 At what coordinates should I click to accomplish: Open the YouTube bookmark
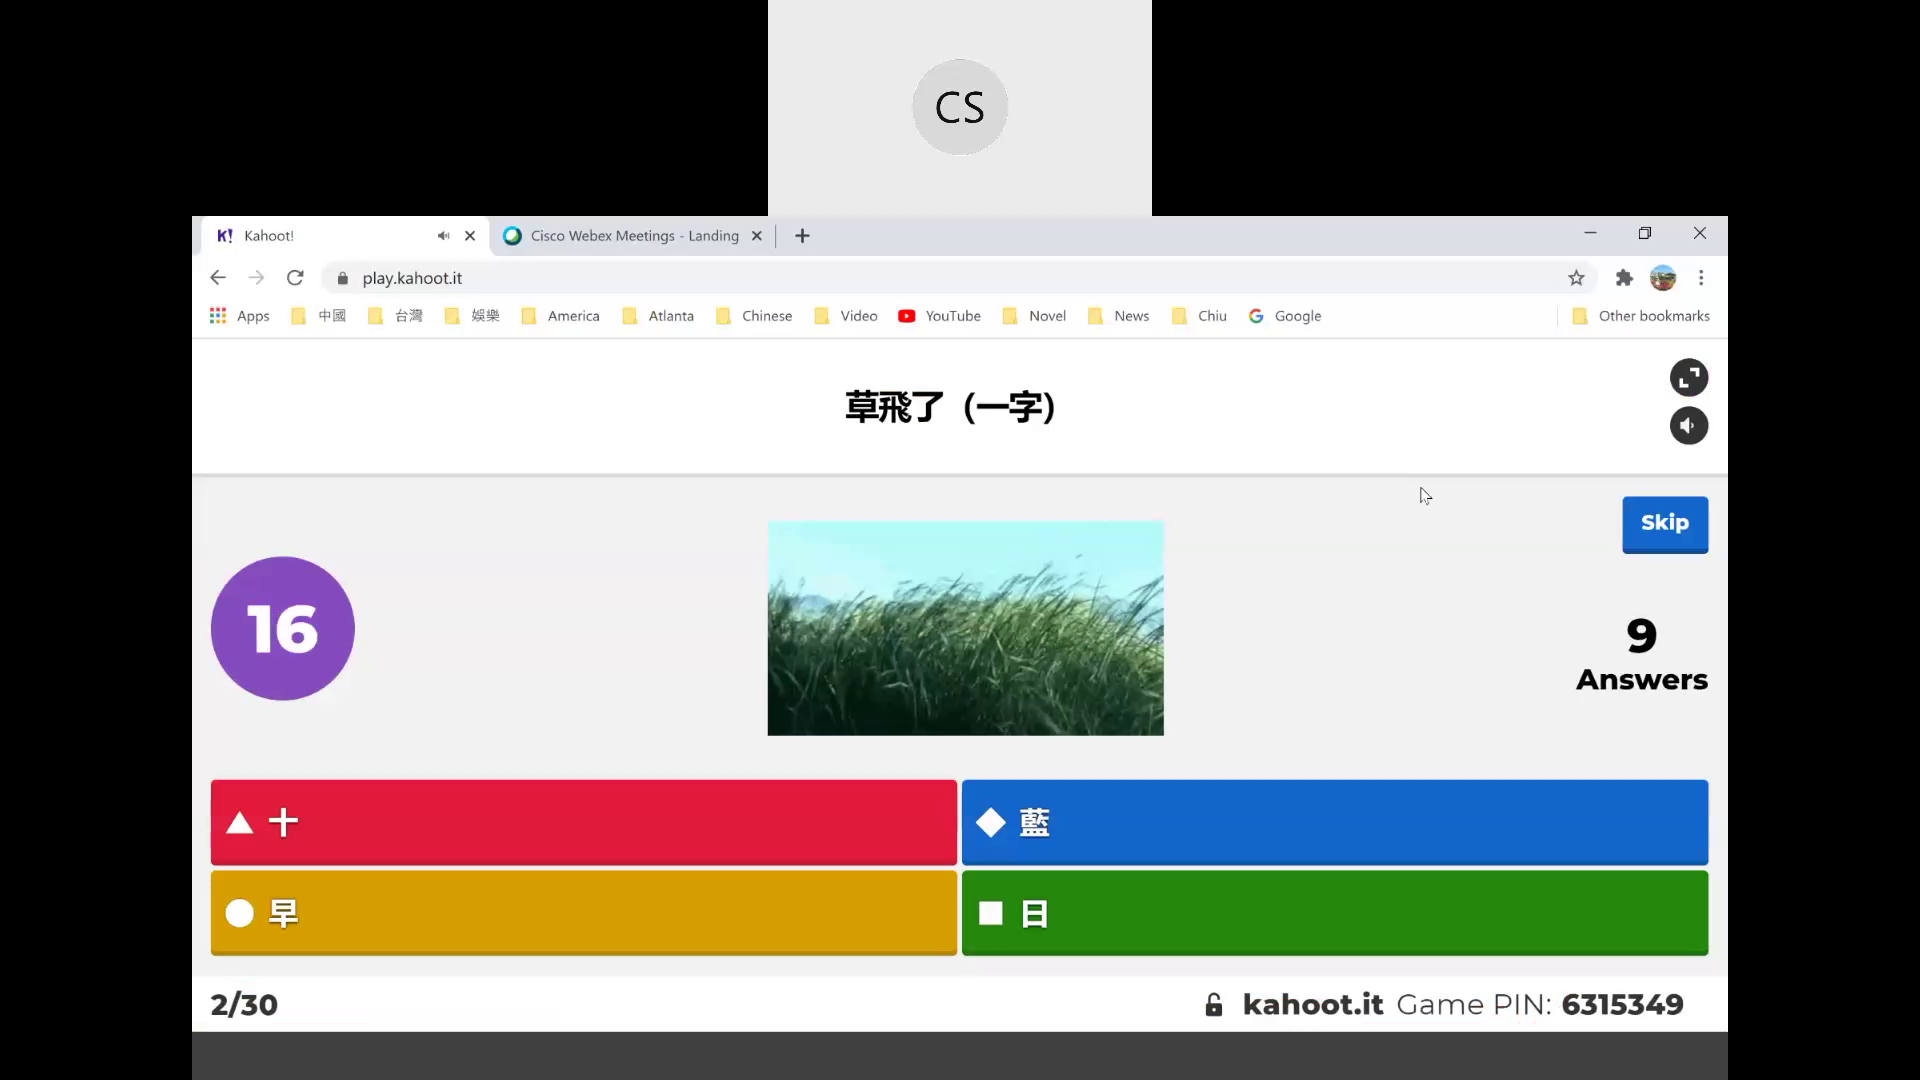938,316
